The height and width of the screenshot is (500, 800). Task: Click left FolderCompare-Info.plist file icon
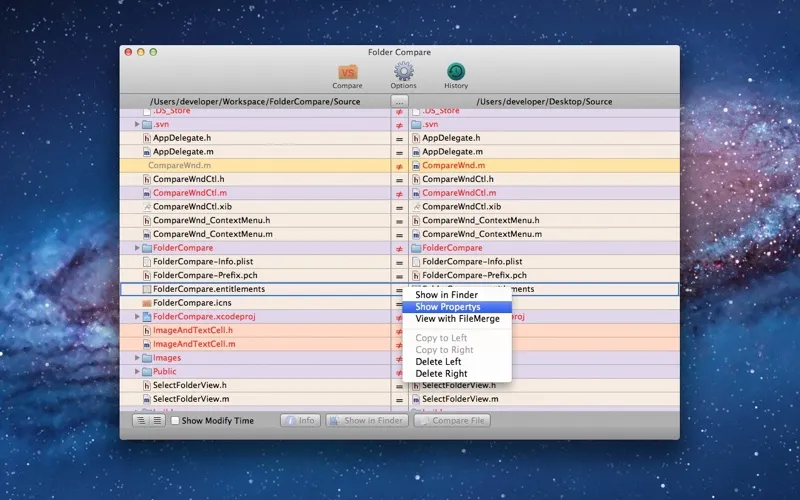[x=147, y=262]
